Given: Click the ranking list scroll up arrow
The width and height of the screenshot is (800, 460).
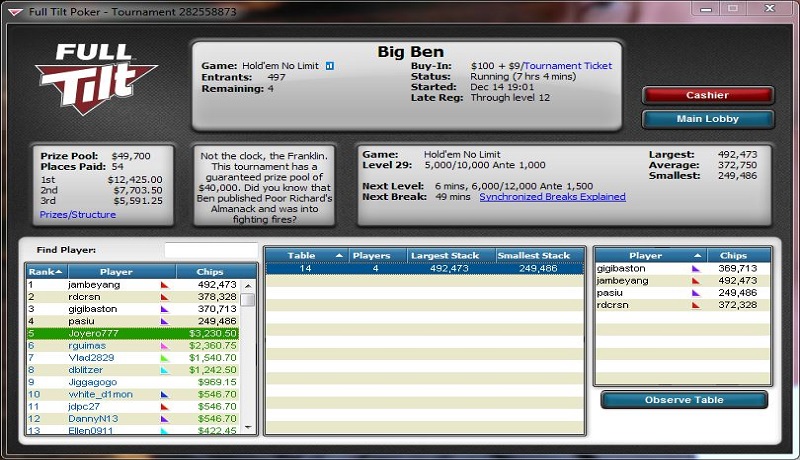Looking at the screenshot, I should tap(248, 286).
